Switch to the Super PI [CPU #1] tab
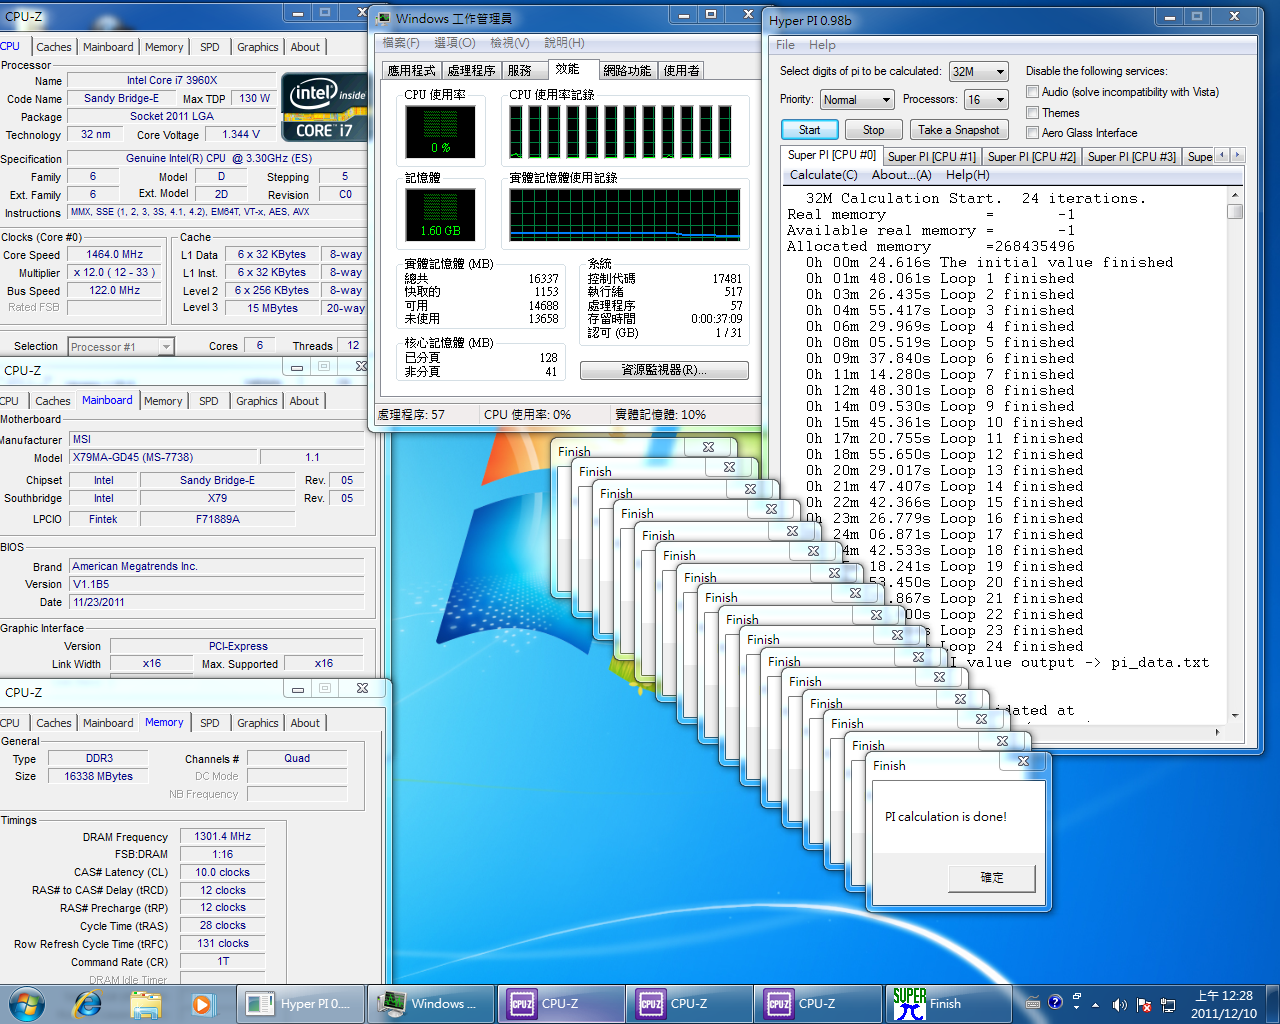Image resolution: width=1280 pixels, height=1024 pixels. 931,157
